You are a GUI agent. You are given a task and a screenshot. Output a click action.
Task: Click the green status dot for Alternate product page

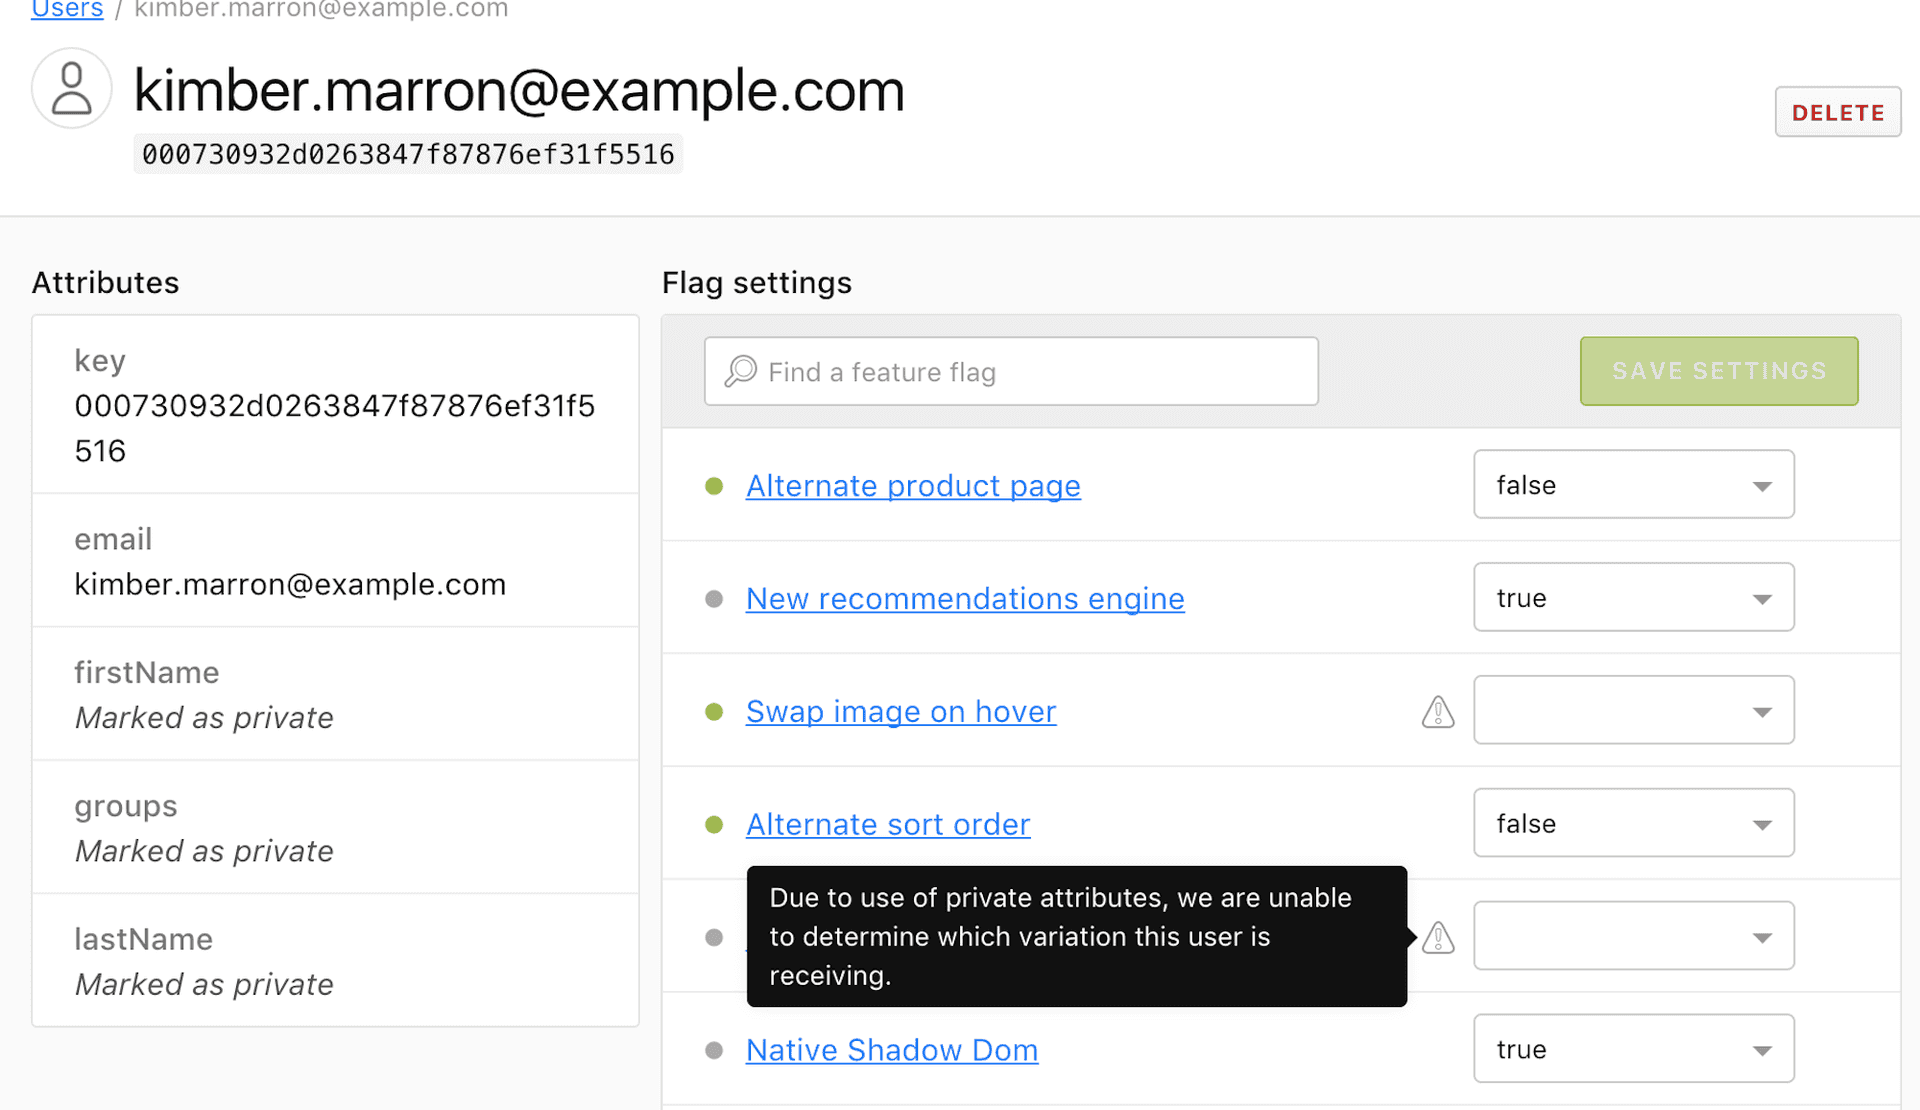(x=713, y=486)
